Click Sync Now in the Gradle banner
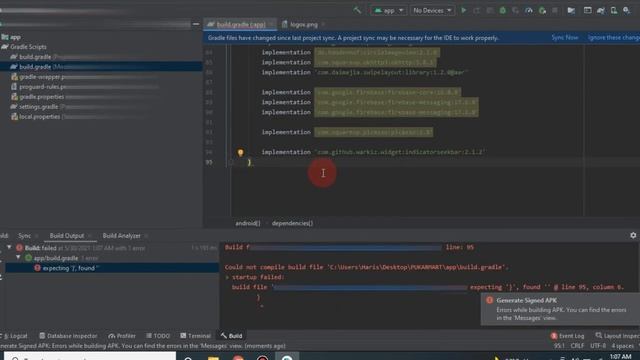The image size is (640, 360). pos(565,38)
